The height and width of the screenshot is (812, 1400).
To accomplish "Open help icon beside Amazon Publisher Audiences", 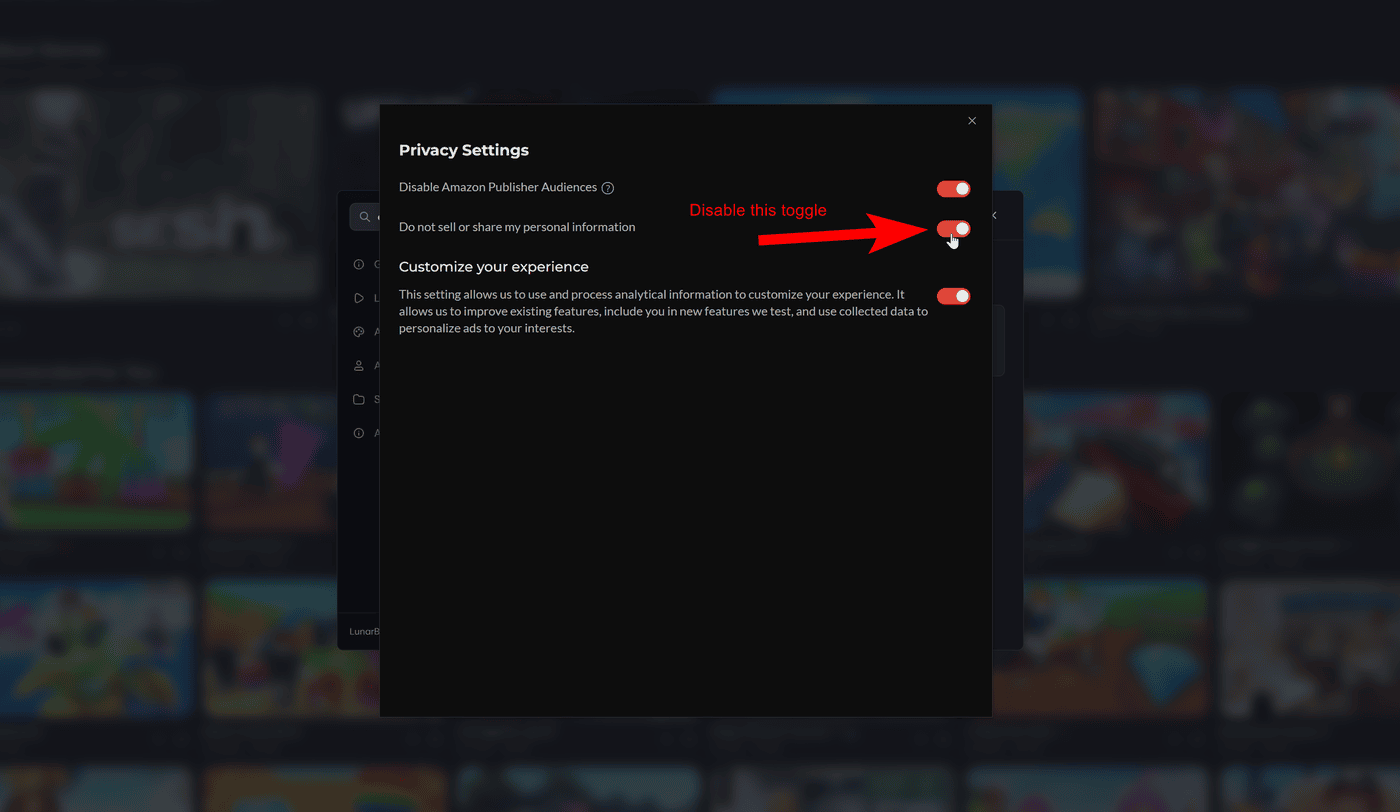I will (x=608, y=188).
